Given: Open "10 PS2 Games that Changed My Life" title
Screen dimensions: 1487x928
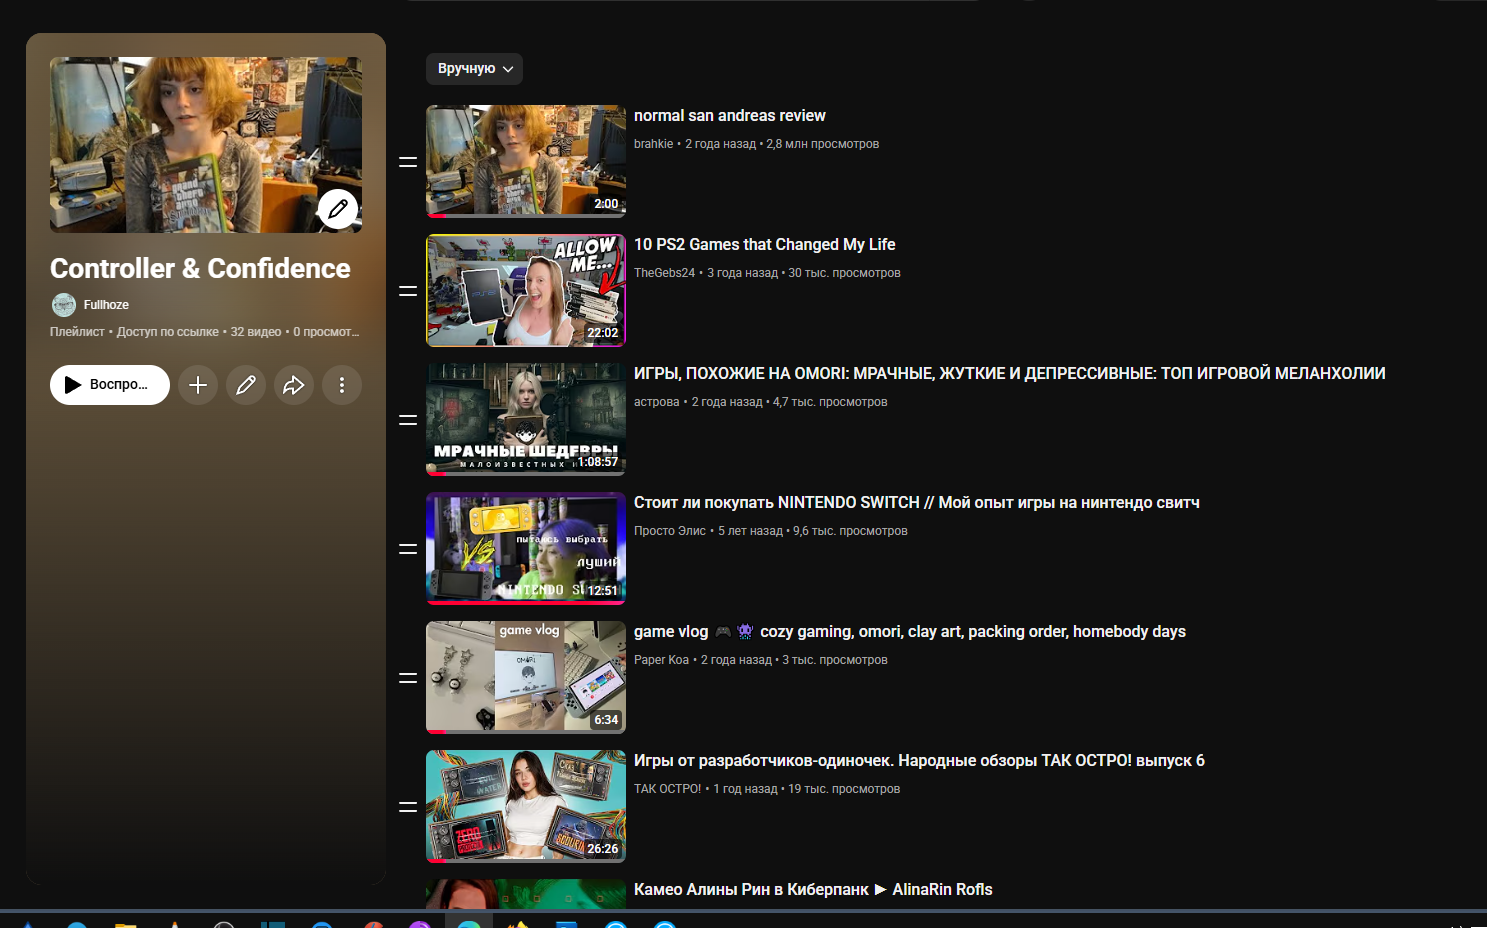Looking at the screenshot, I should 765,245.
